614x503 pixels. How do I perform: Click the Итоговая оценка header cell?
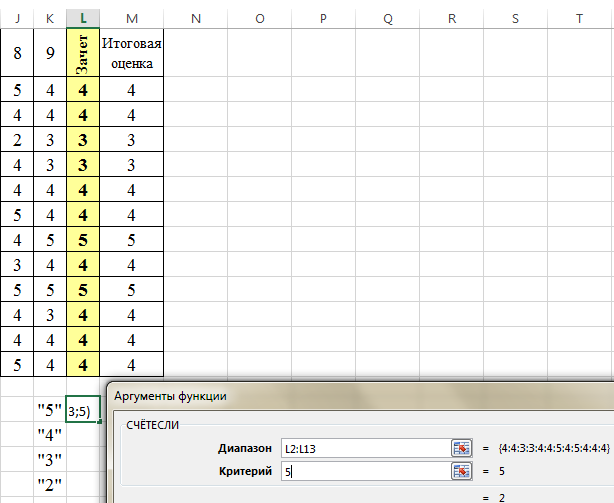pos(132,53)
